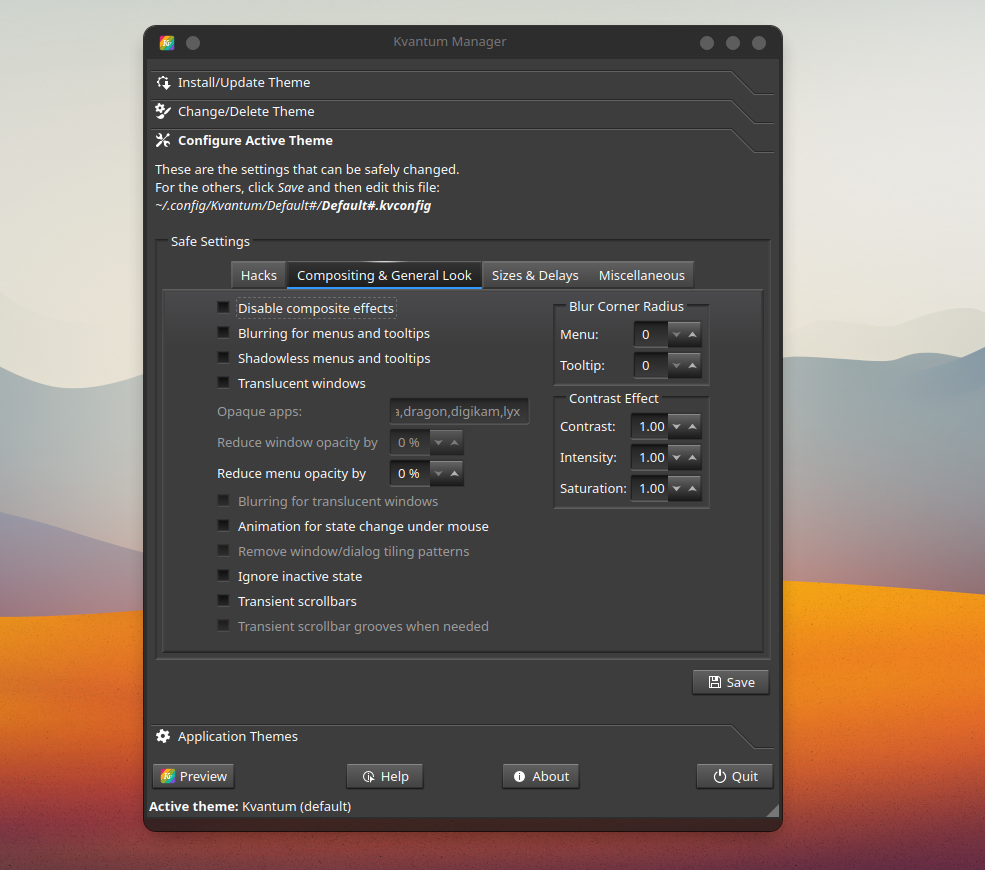Open the Install/Update Theme section
This screenshot has height=870, width=985.
(462, 83)
